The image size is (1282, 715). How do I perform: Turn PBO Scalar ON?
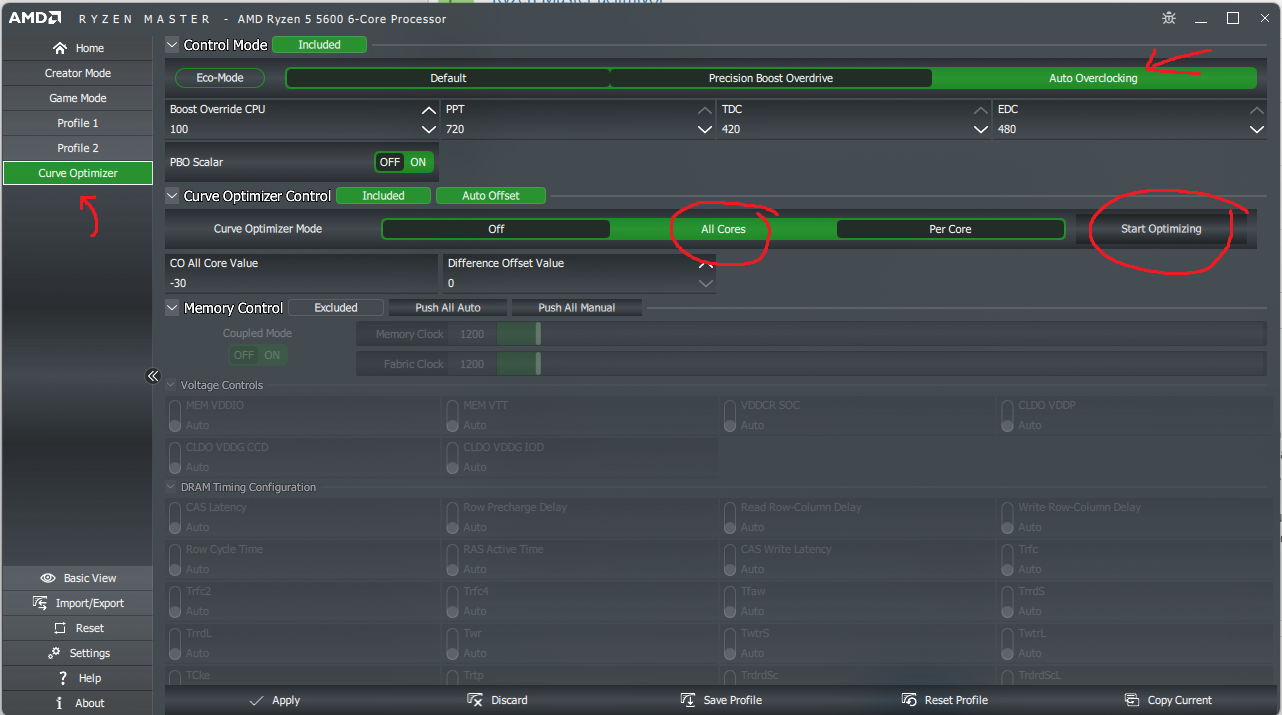(x=418, y=162)
